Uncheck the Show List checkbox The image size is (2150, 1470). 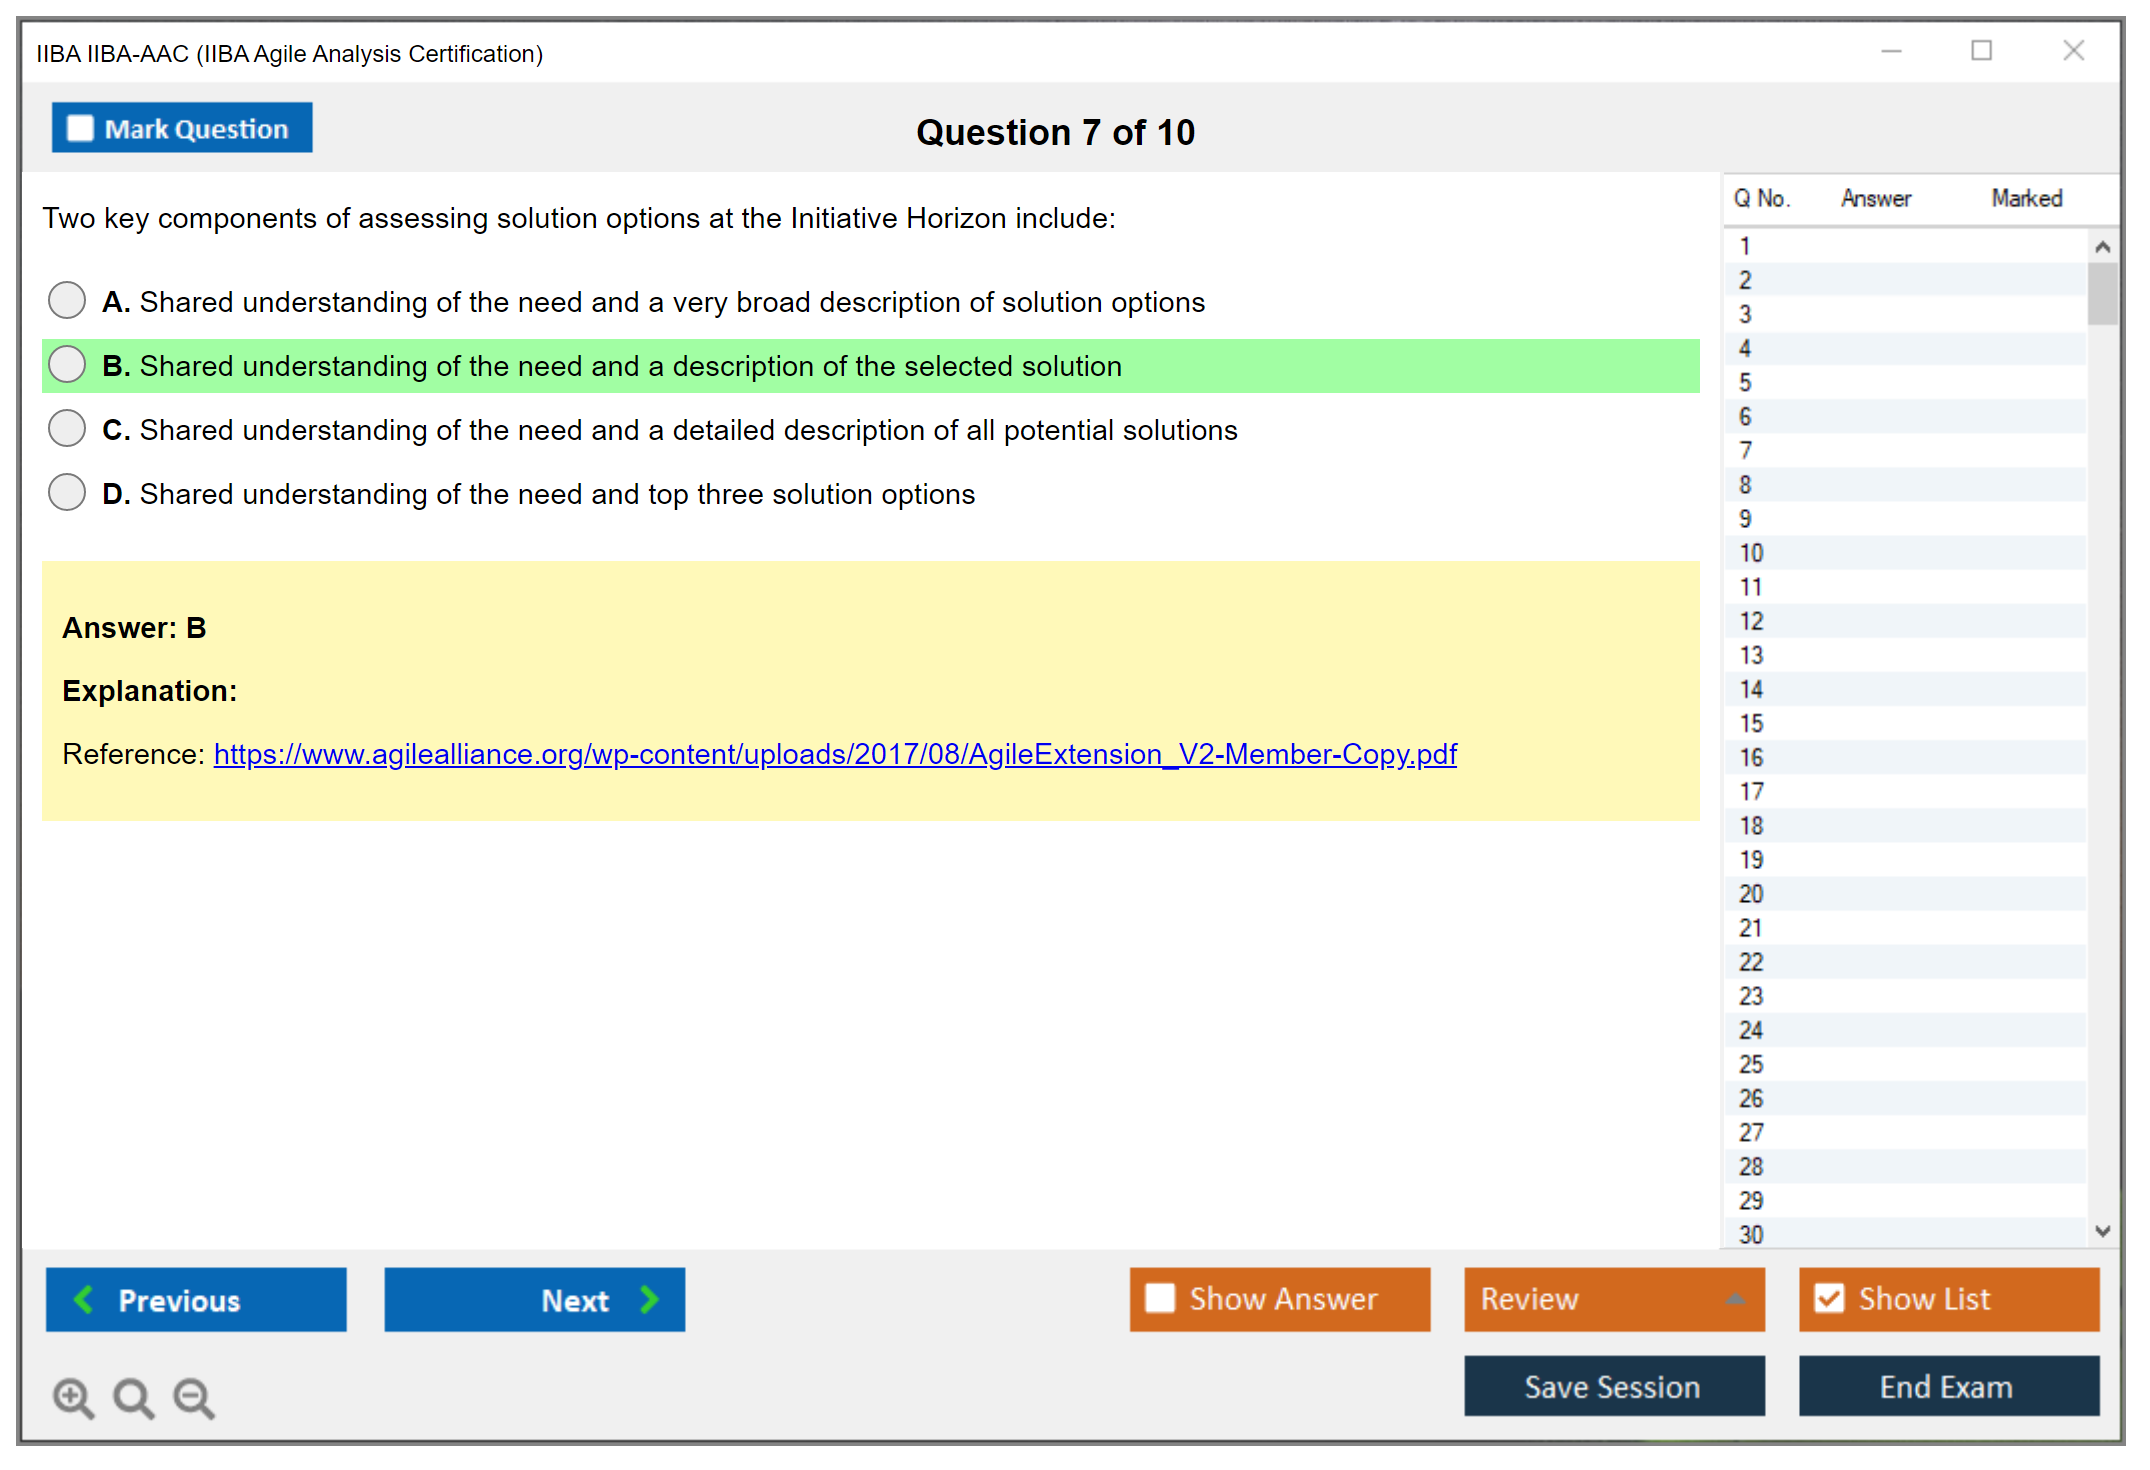pyautogui.click(x=1829, y=1298)
